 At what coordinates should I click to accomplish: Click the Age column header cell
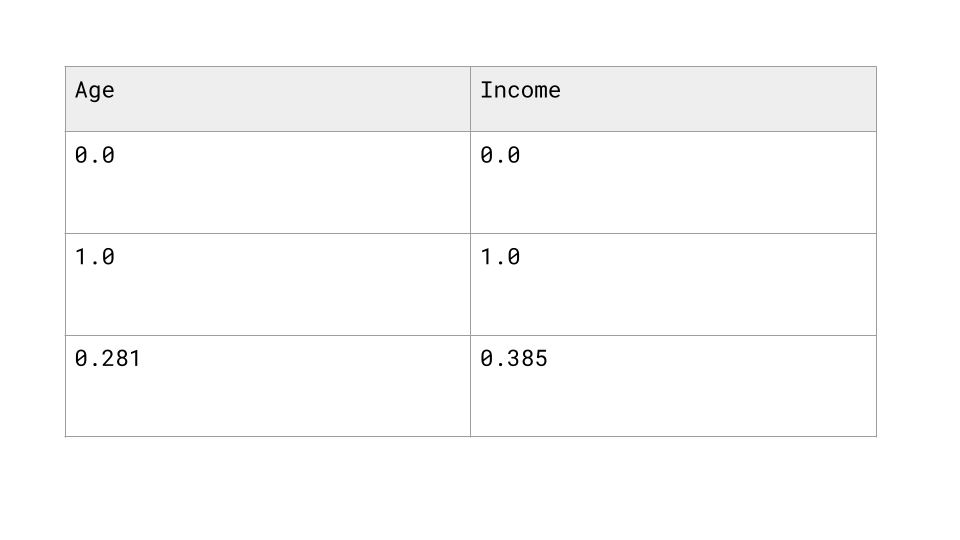point(268,99)
